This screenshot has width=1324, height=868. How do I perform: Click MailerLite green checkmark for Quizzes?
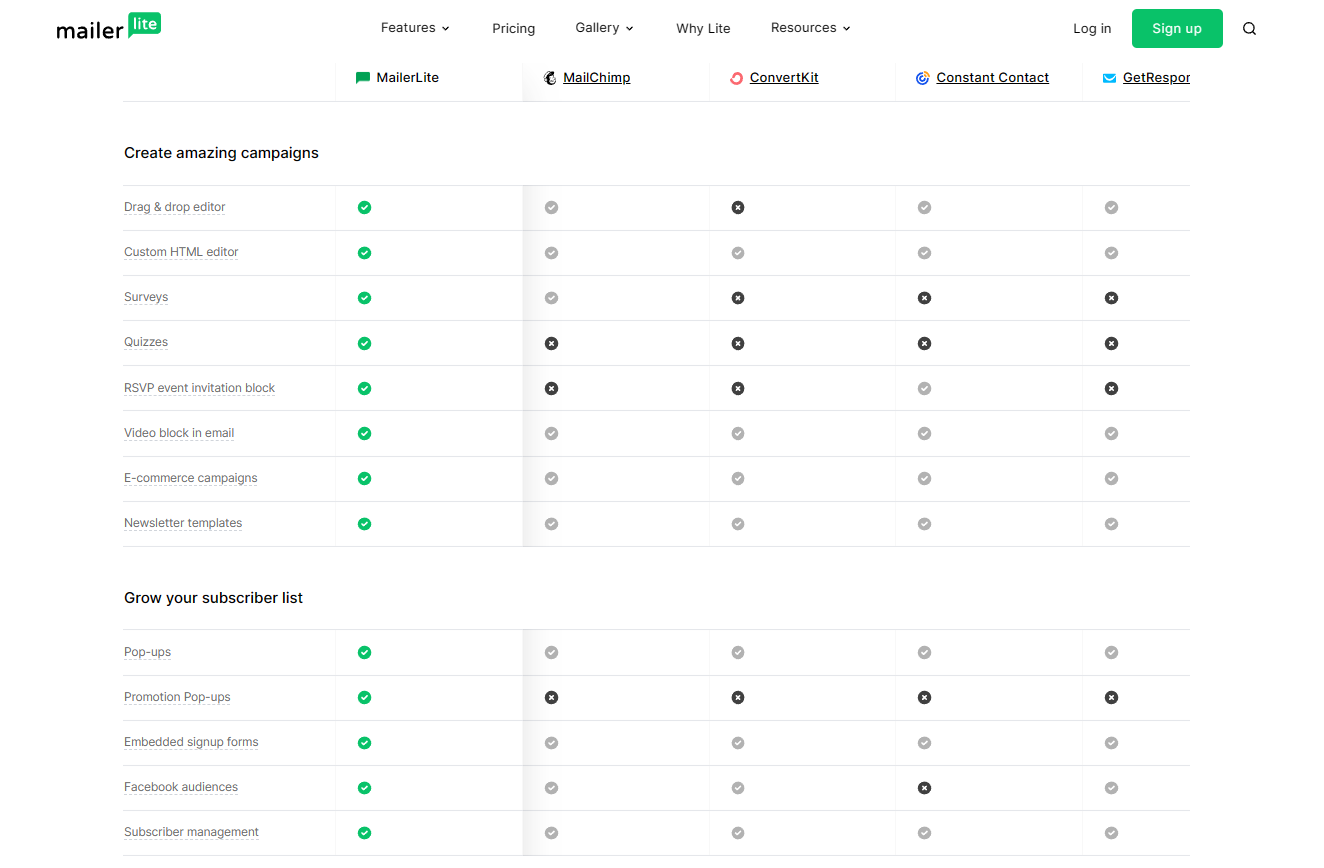tap(365, 343)
